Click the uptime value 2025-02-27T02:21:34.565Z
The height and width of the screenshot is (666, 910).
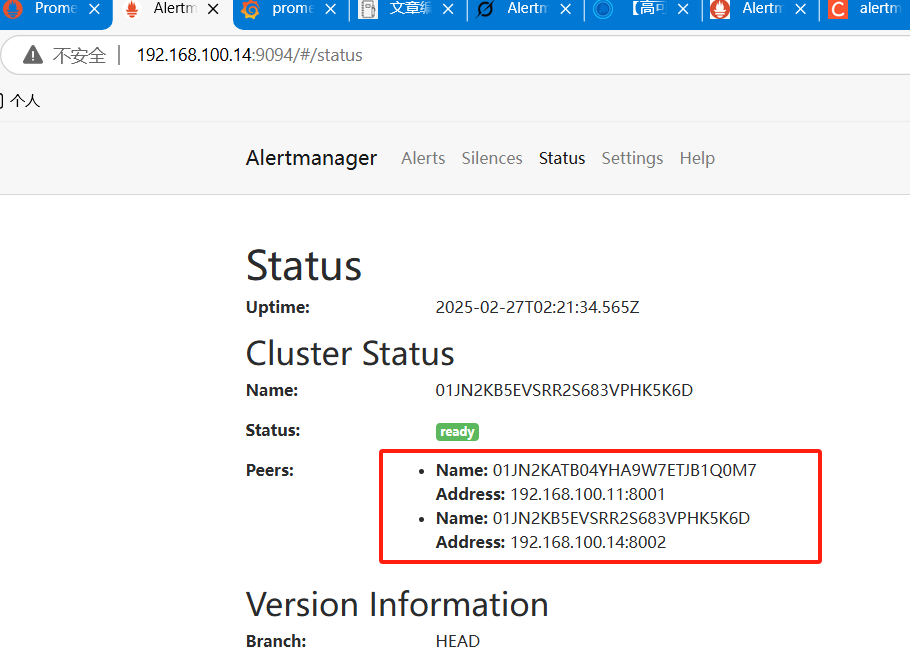(537, 307)
